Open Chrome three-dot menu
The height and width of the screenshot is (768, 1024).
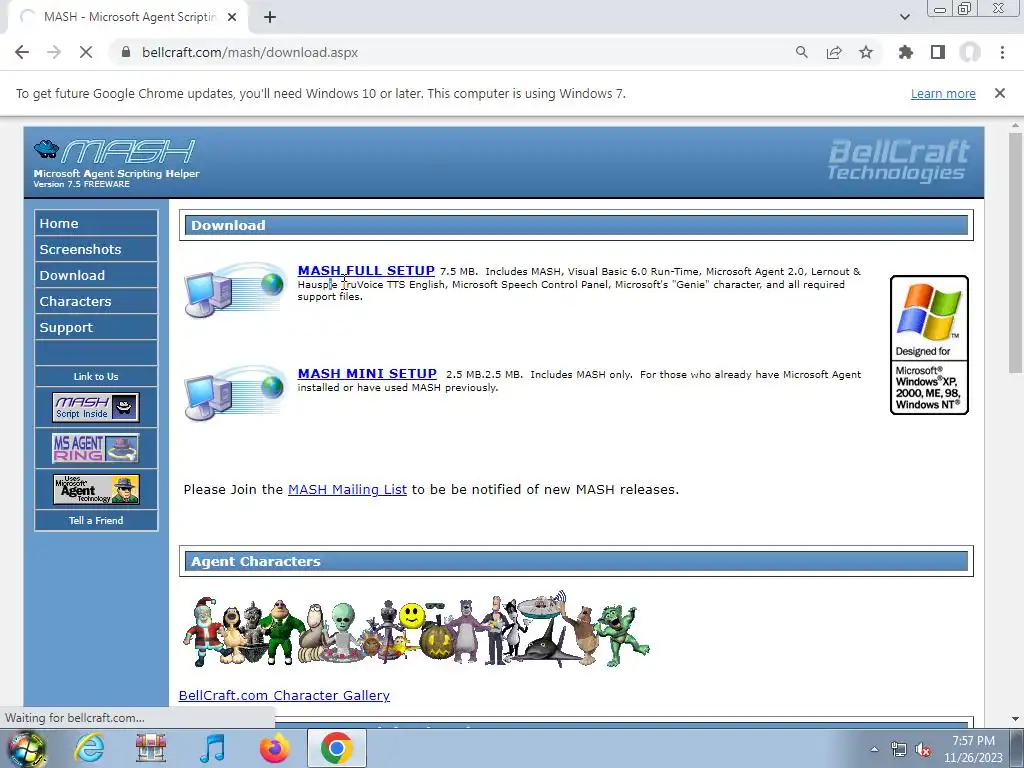tap(1002, 52)
